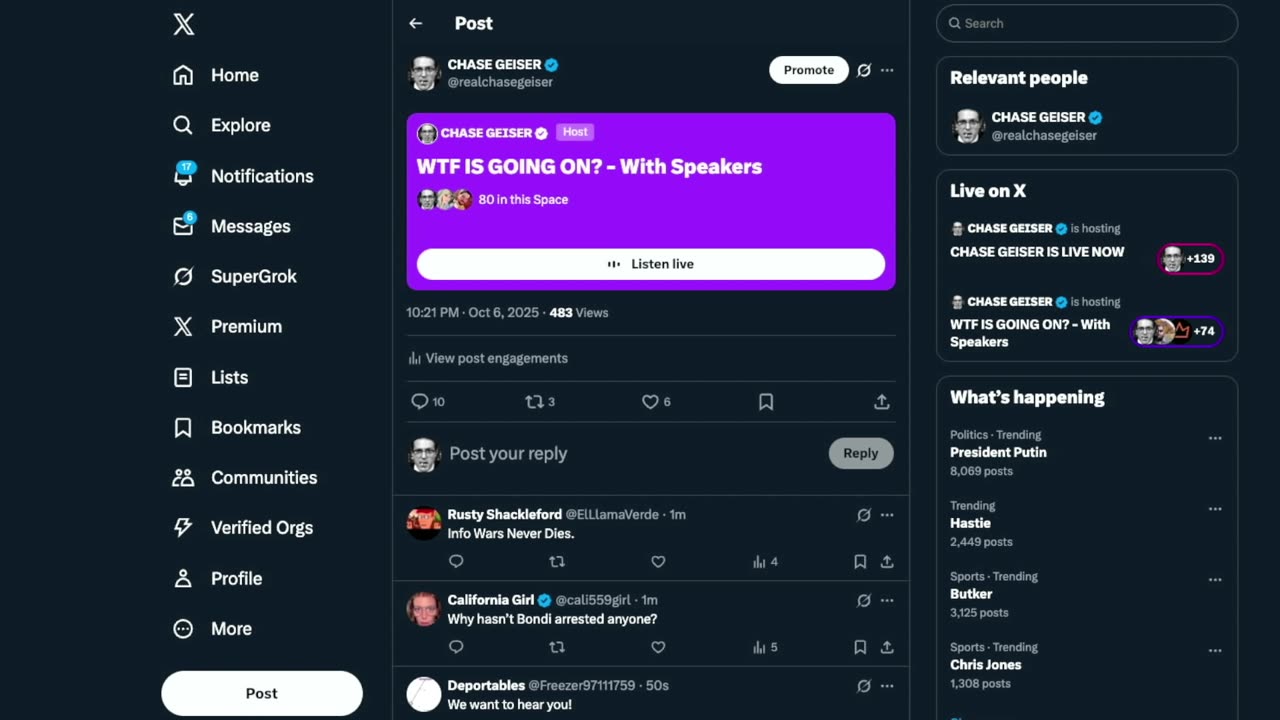Like the main post with 6 likes
Viewport: 1280px width, 720px height.
650,401
